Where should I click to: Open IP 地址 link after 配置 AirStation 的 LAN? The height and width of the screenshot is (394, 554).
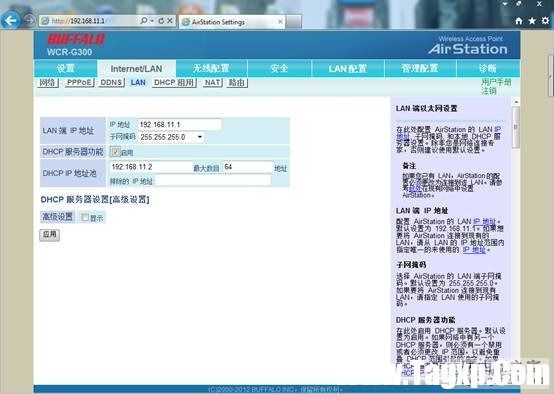485,222
